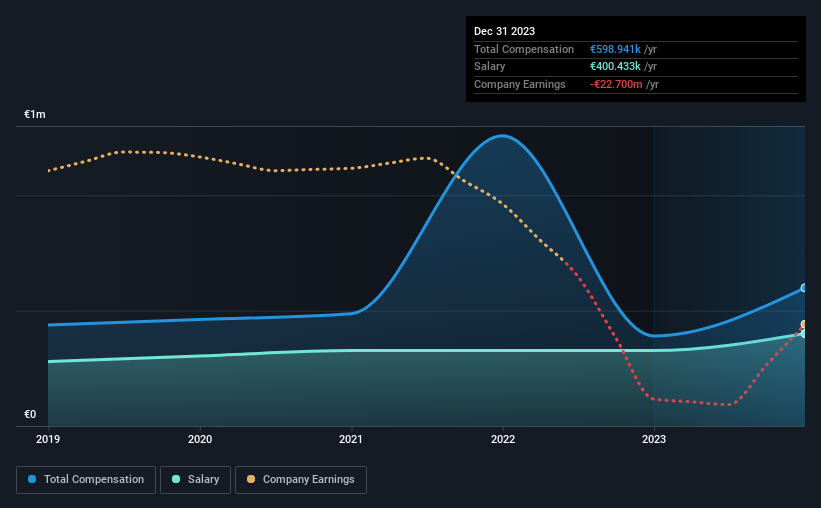
Task: Click the €400.433k salary value
Action: click(x=615, y=67)
